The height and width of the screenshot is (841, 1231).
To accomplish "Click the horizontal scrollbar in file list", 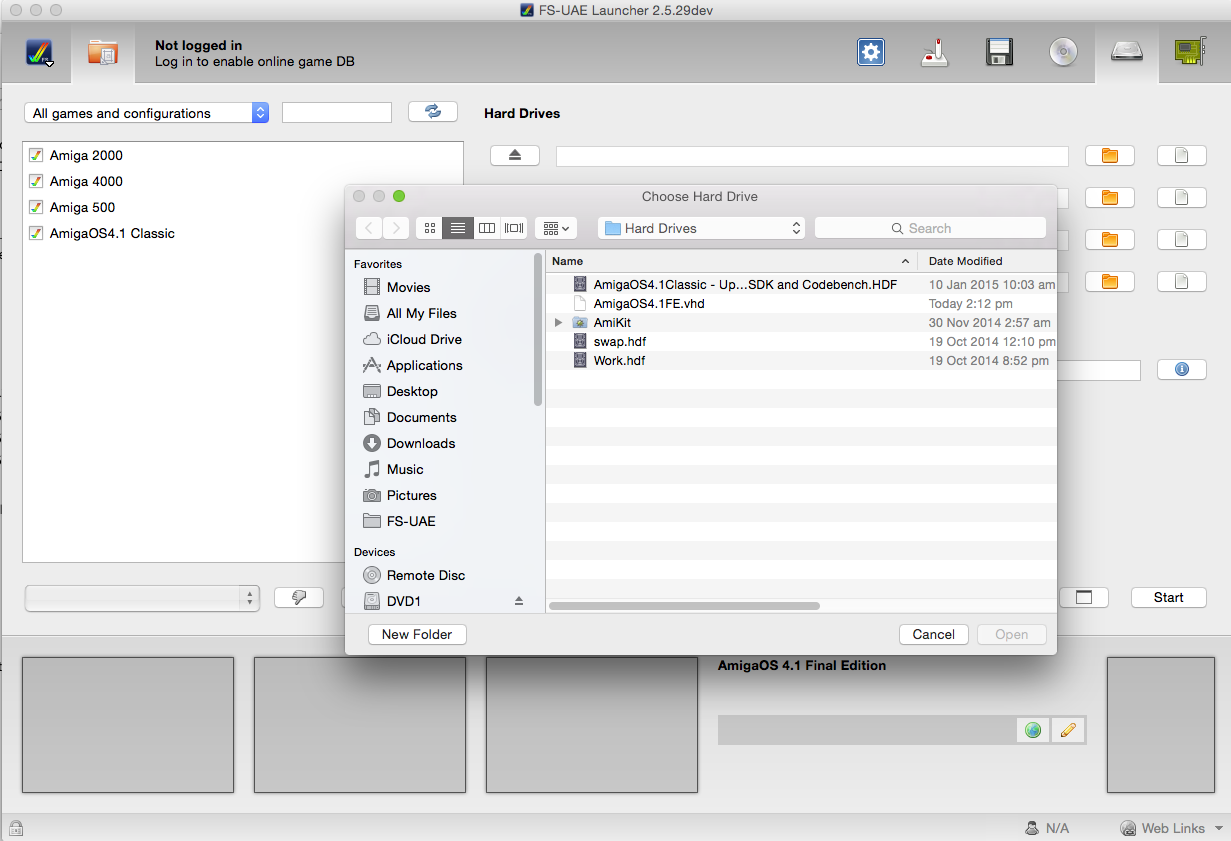I will pyautogui.click(x=685, y=606).
